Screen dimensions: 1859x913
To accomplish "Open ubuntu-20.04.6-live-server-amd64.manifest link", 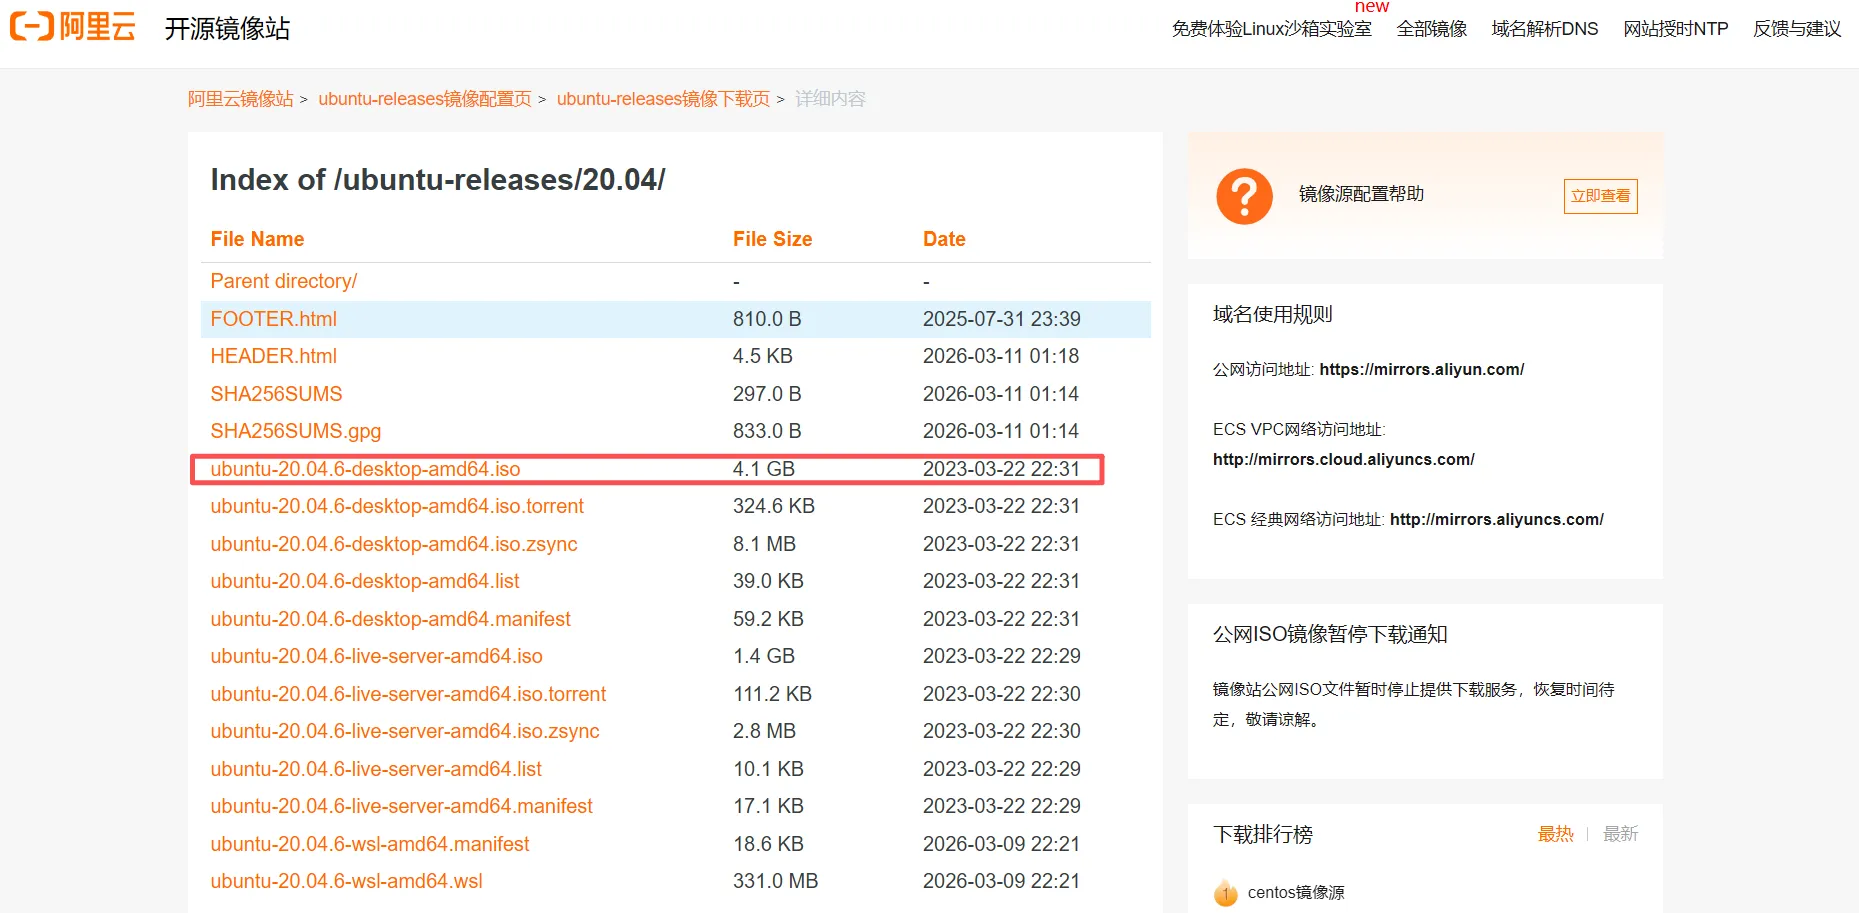I will [x=401, y=806].
